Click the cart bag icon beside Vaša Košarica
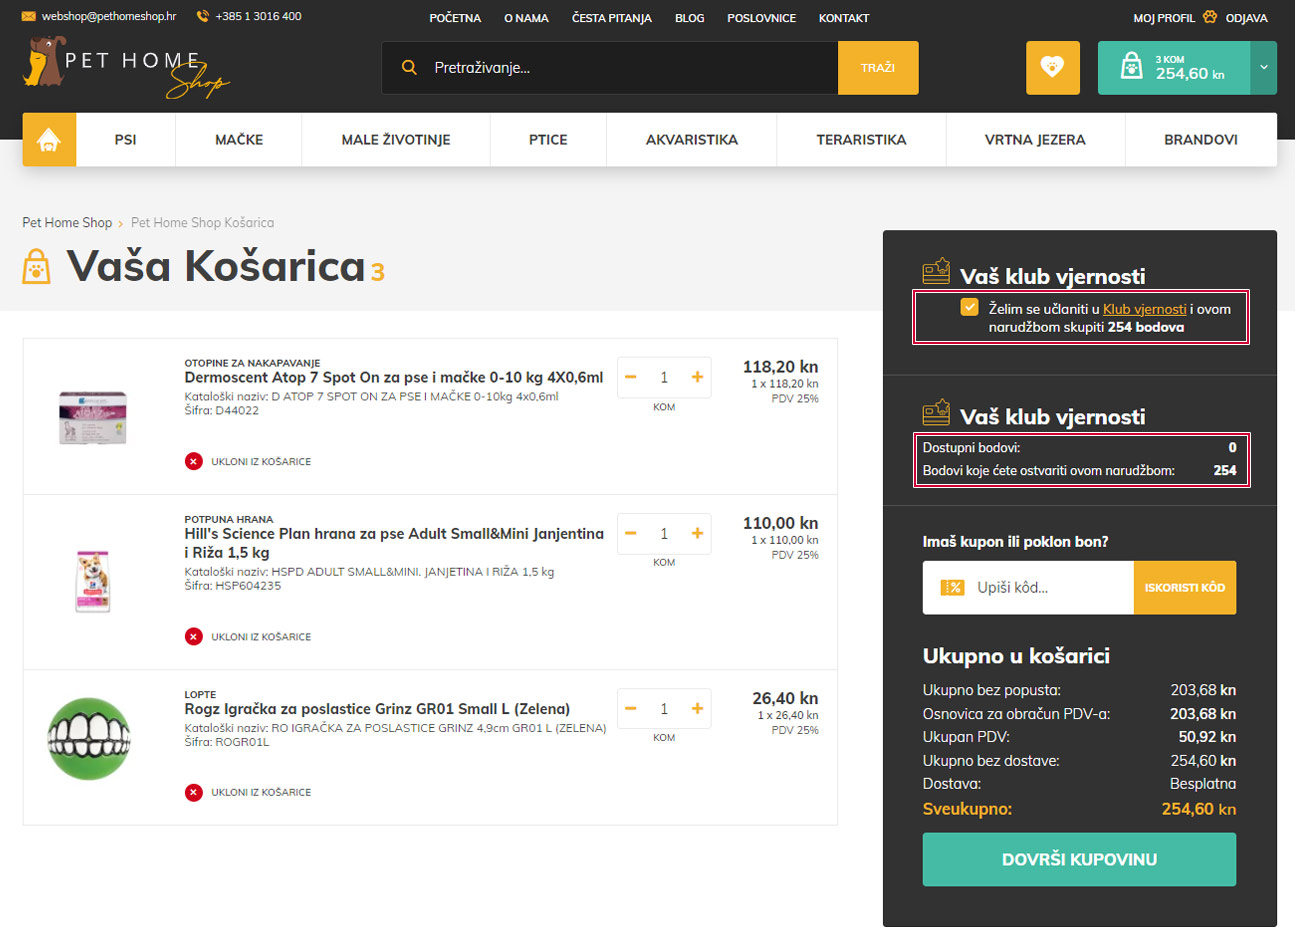The width and height of the screenshot is (1295, 930). [36, 266]
